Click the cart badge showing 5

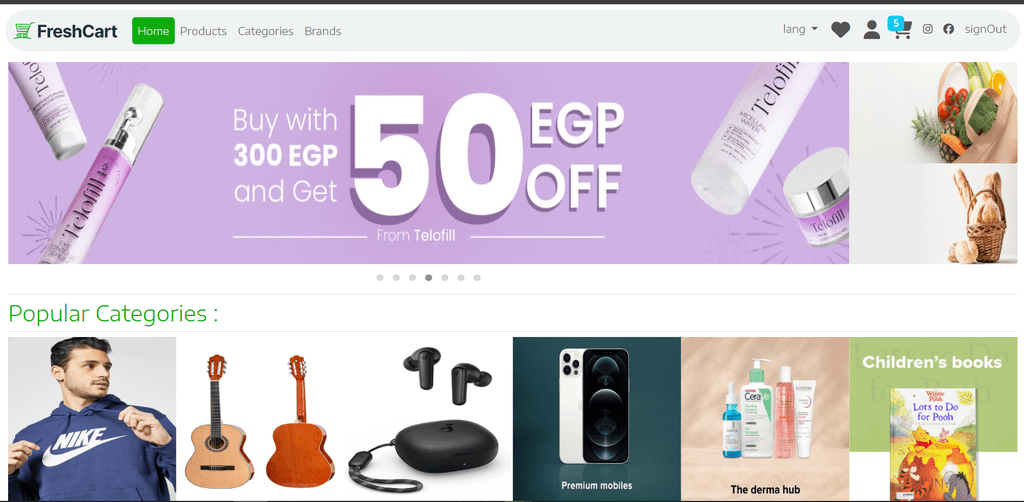896,23
